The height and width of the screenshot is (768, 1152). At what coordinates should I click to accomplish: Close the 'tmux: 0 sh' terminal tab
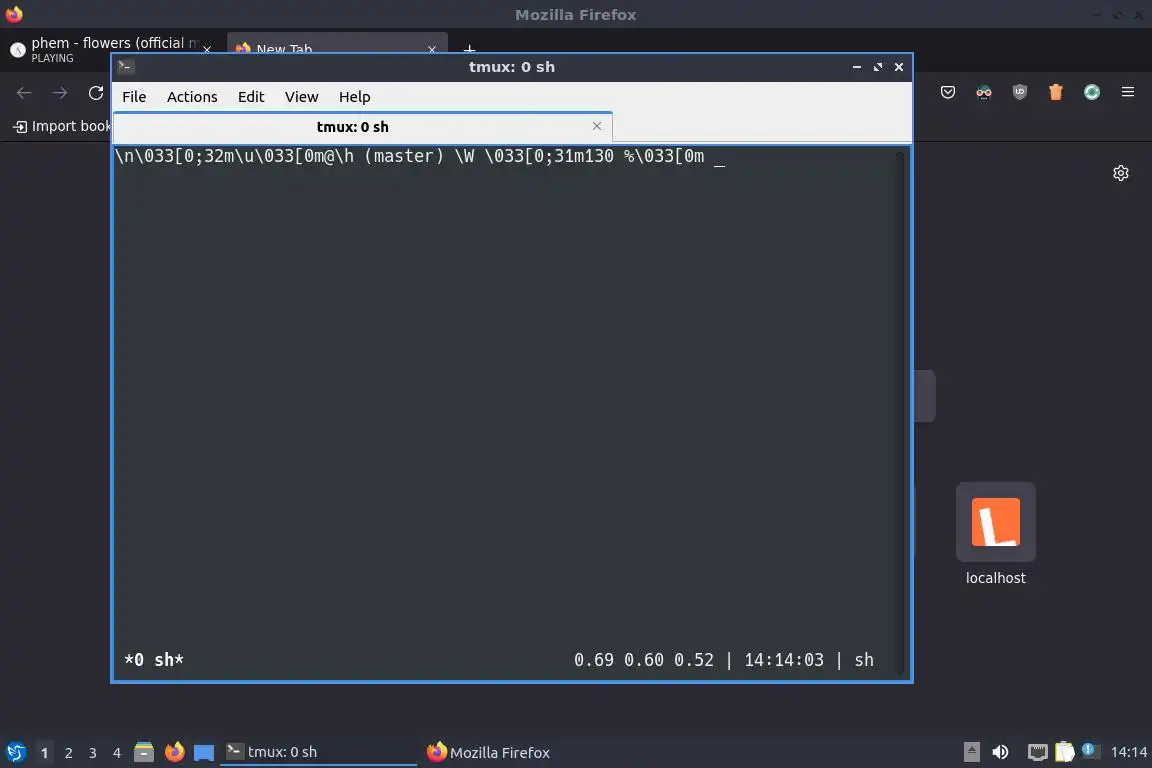click(x=597, y=126)
